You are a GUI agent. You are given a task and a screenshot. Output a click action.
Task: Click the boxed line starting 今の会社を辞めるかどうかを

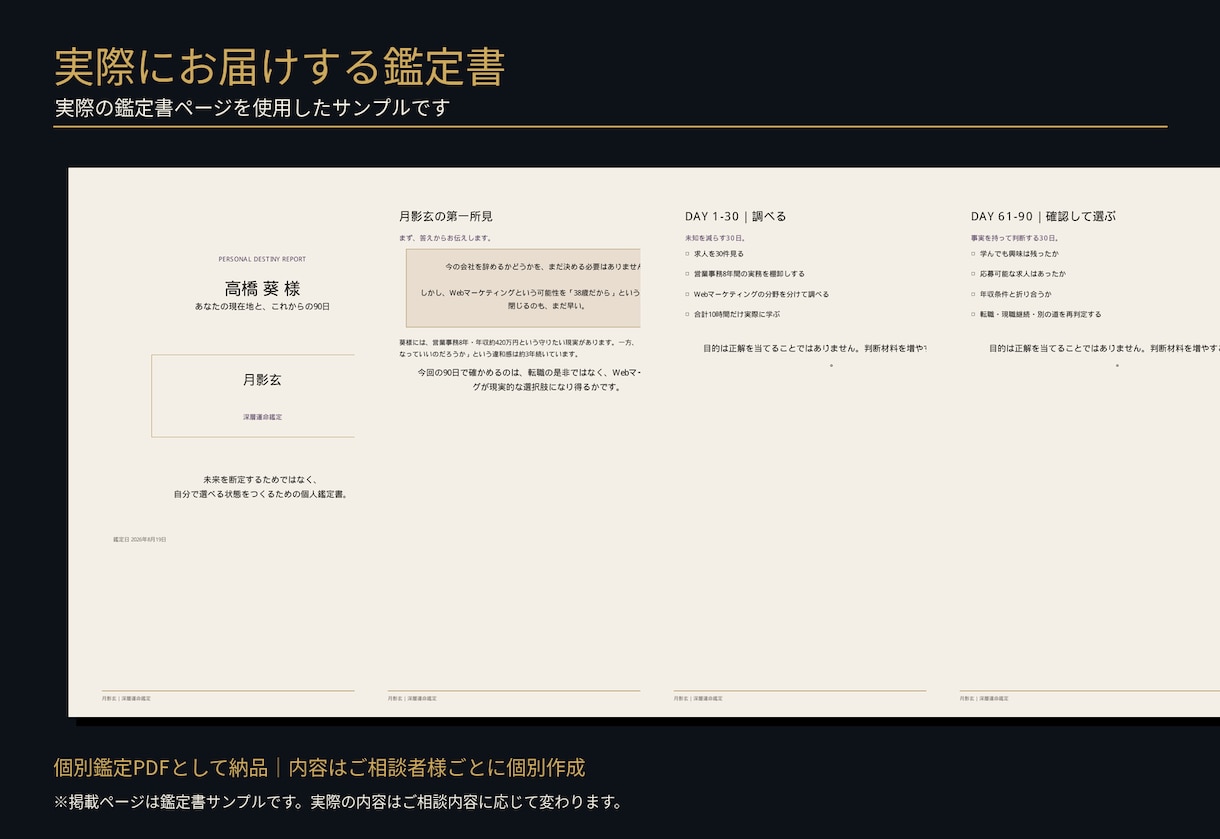(542, 267)
